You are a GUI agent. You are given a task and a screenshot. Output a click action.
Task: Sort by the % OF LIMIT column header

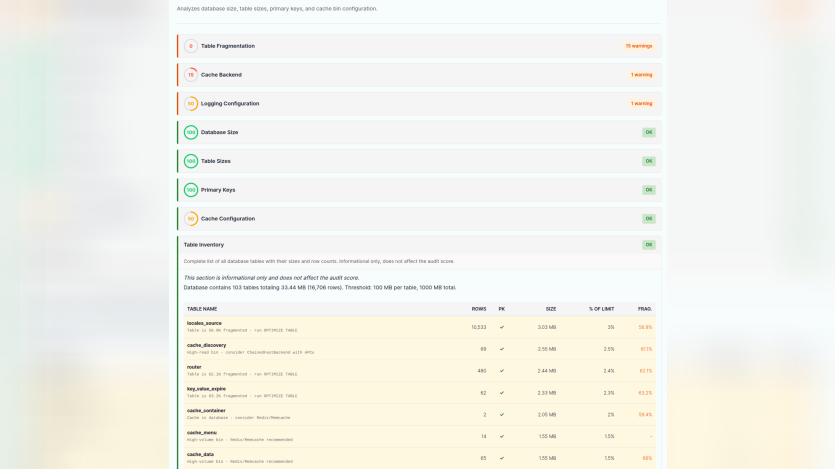pyautogui.click(x=601, y=309)
